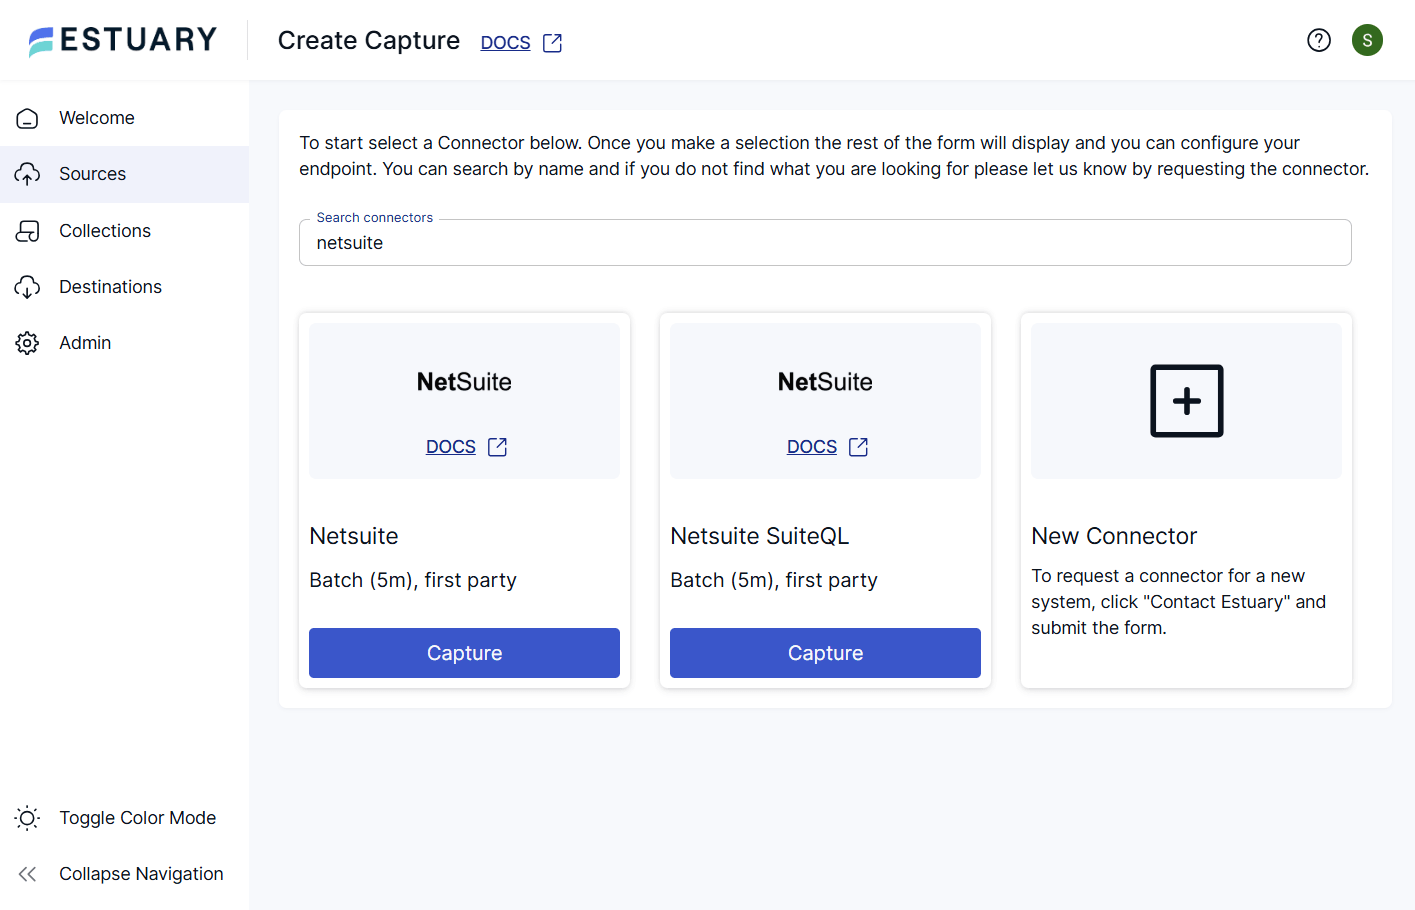Open the user avatar S menu
Viewport: 1415px width, 910px height.
coord(1367,40)
